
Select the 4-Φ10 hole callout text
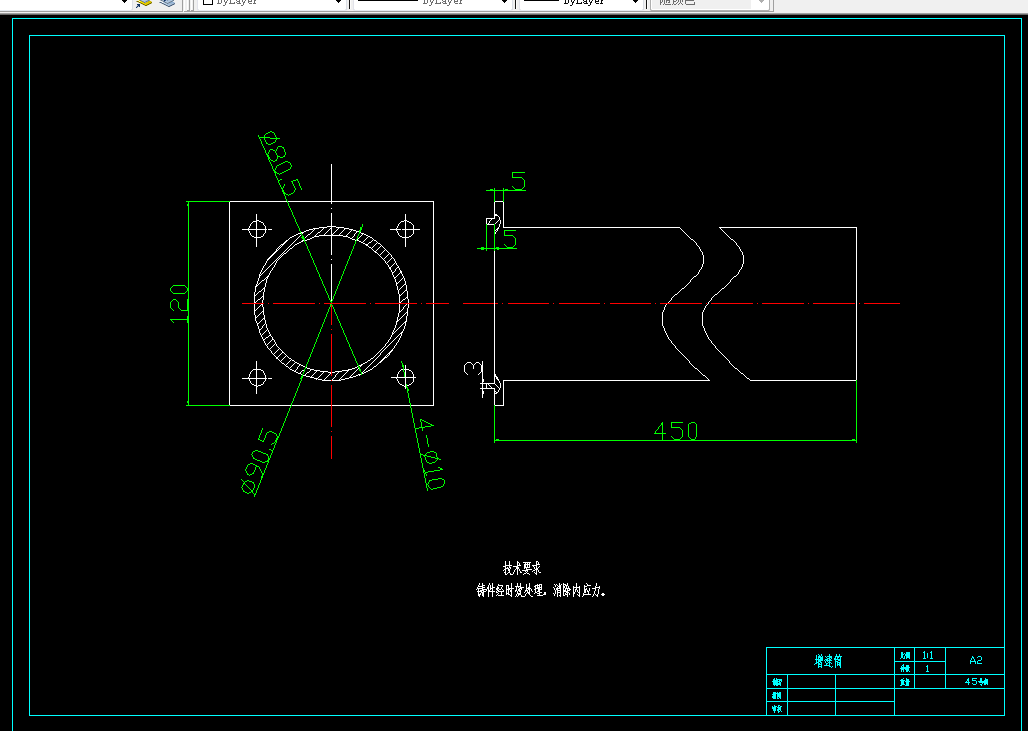click(x=431, y=455)
